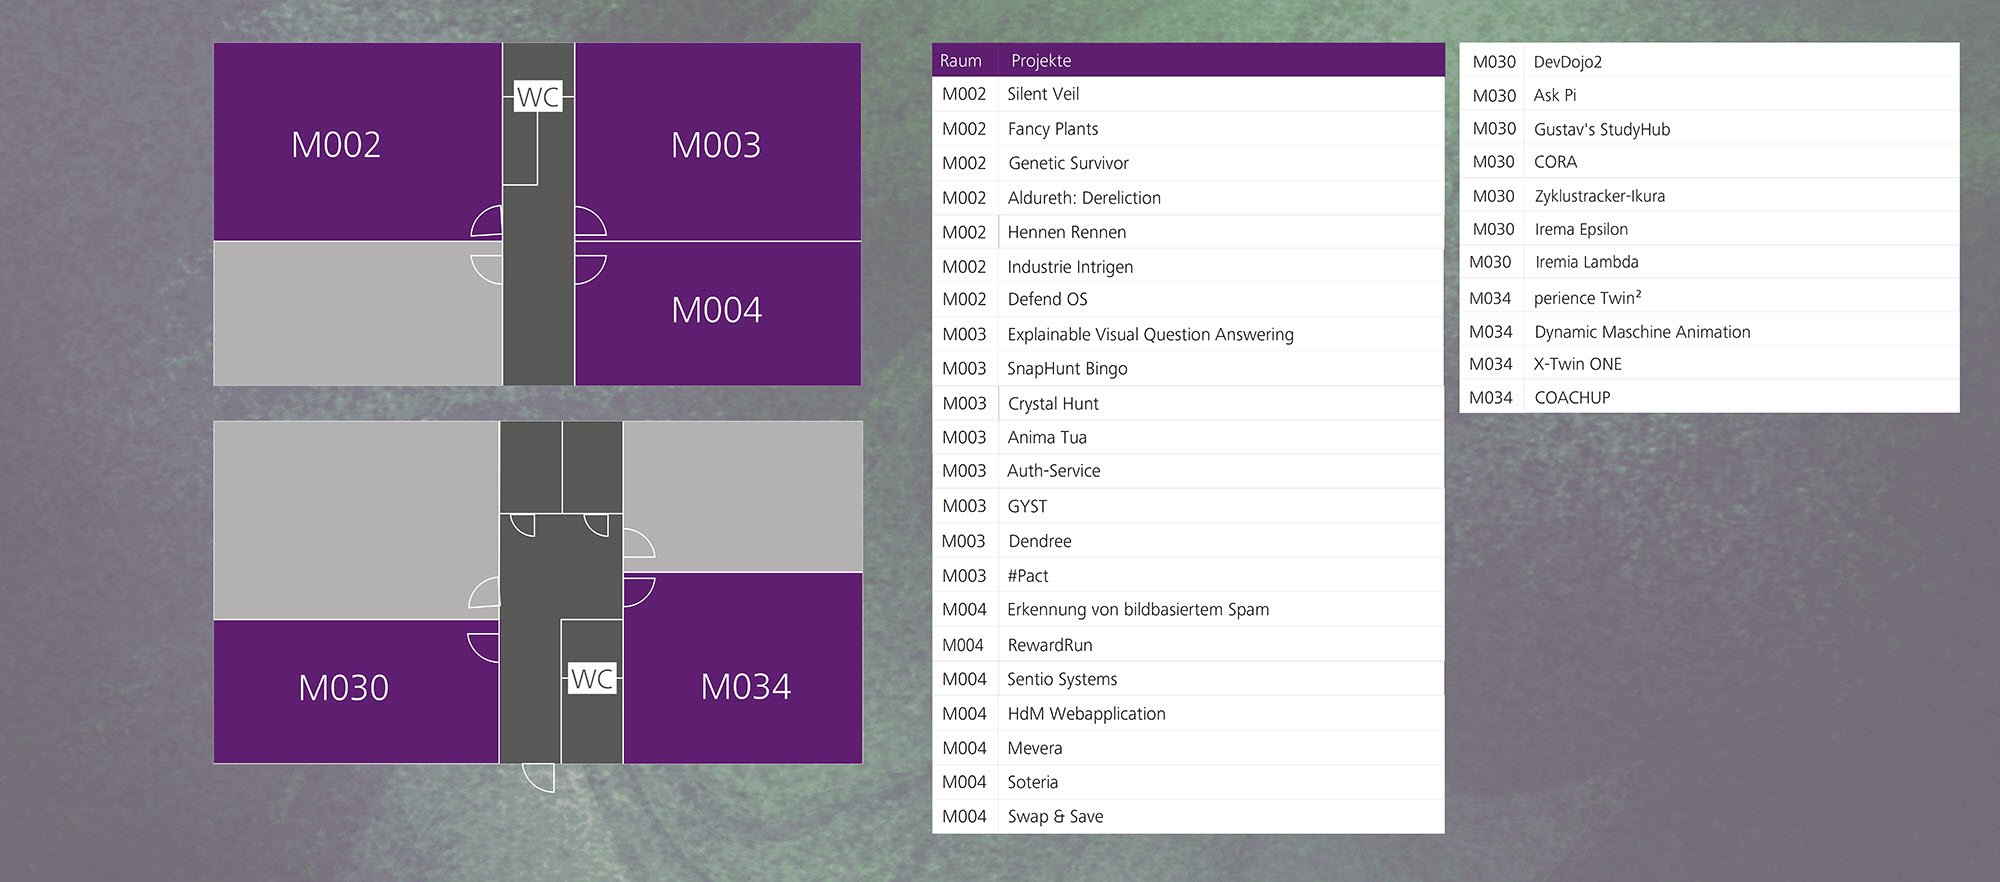Select the Swap & Save project
This screenshot has height=882, width=2000.
[x=1055, y=817]
